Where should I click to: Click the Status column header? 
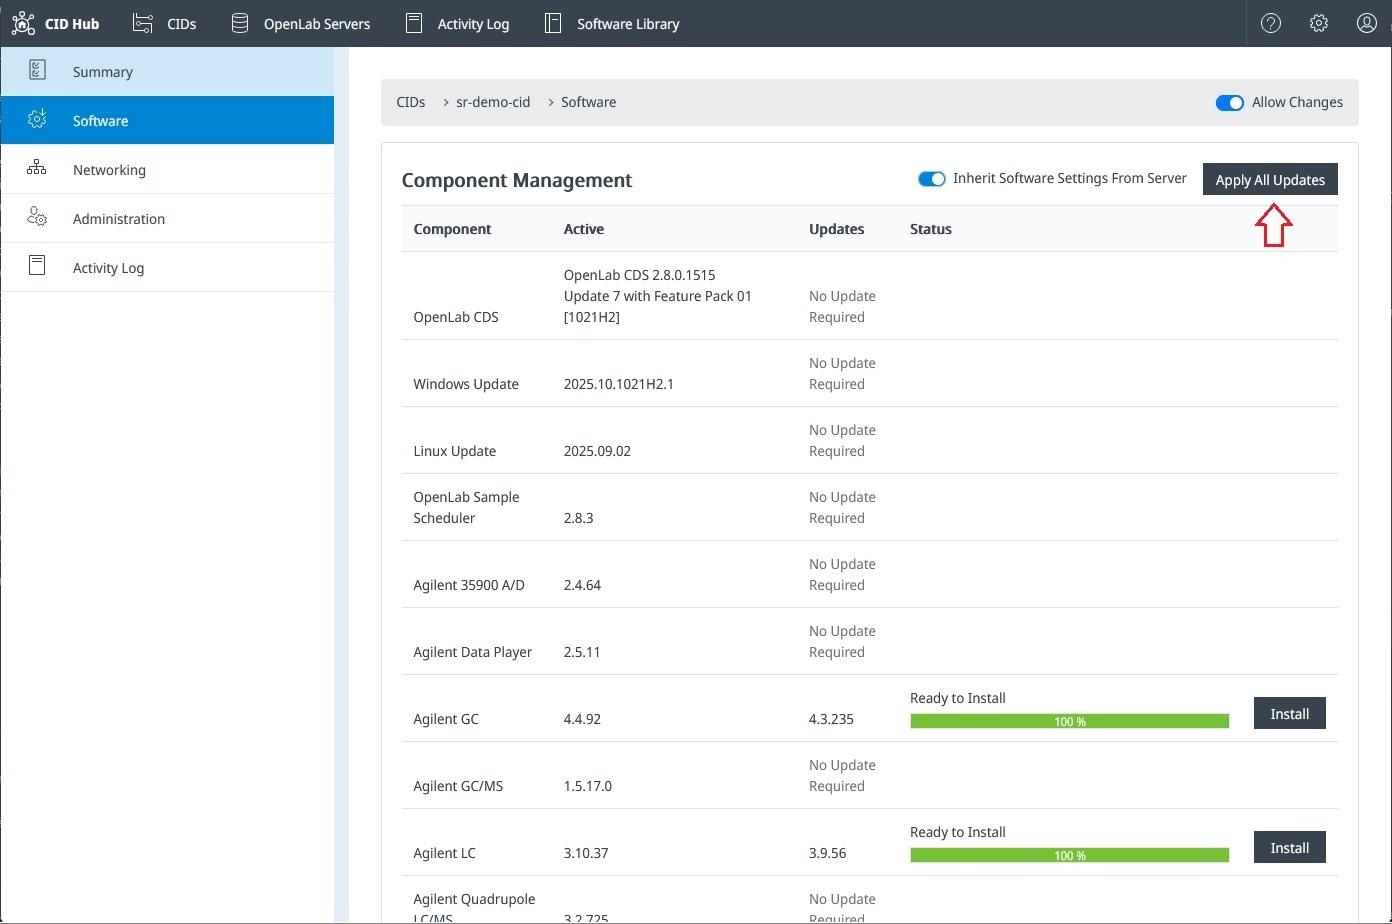(x=931, y=229)
